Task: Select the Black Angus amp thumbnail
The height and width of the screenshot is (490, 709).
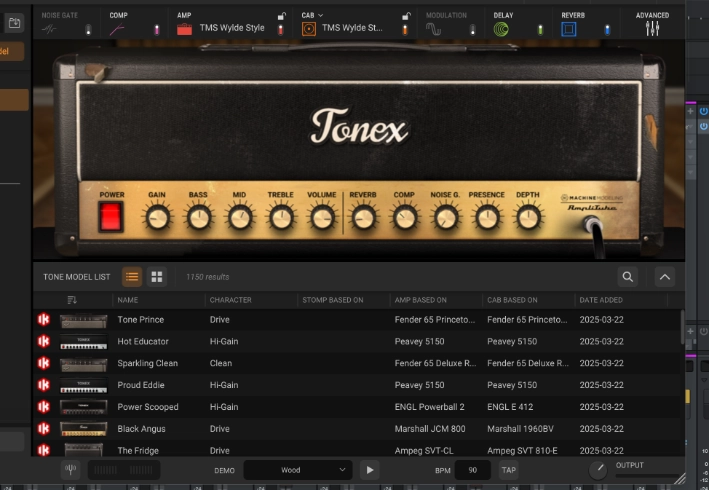Action: coord(84,429)
